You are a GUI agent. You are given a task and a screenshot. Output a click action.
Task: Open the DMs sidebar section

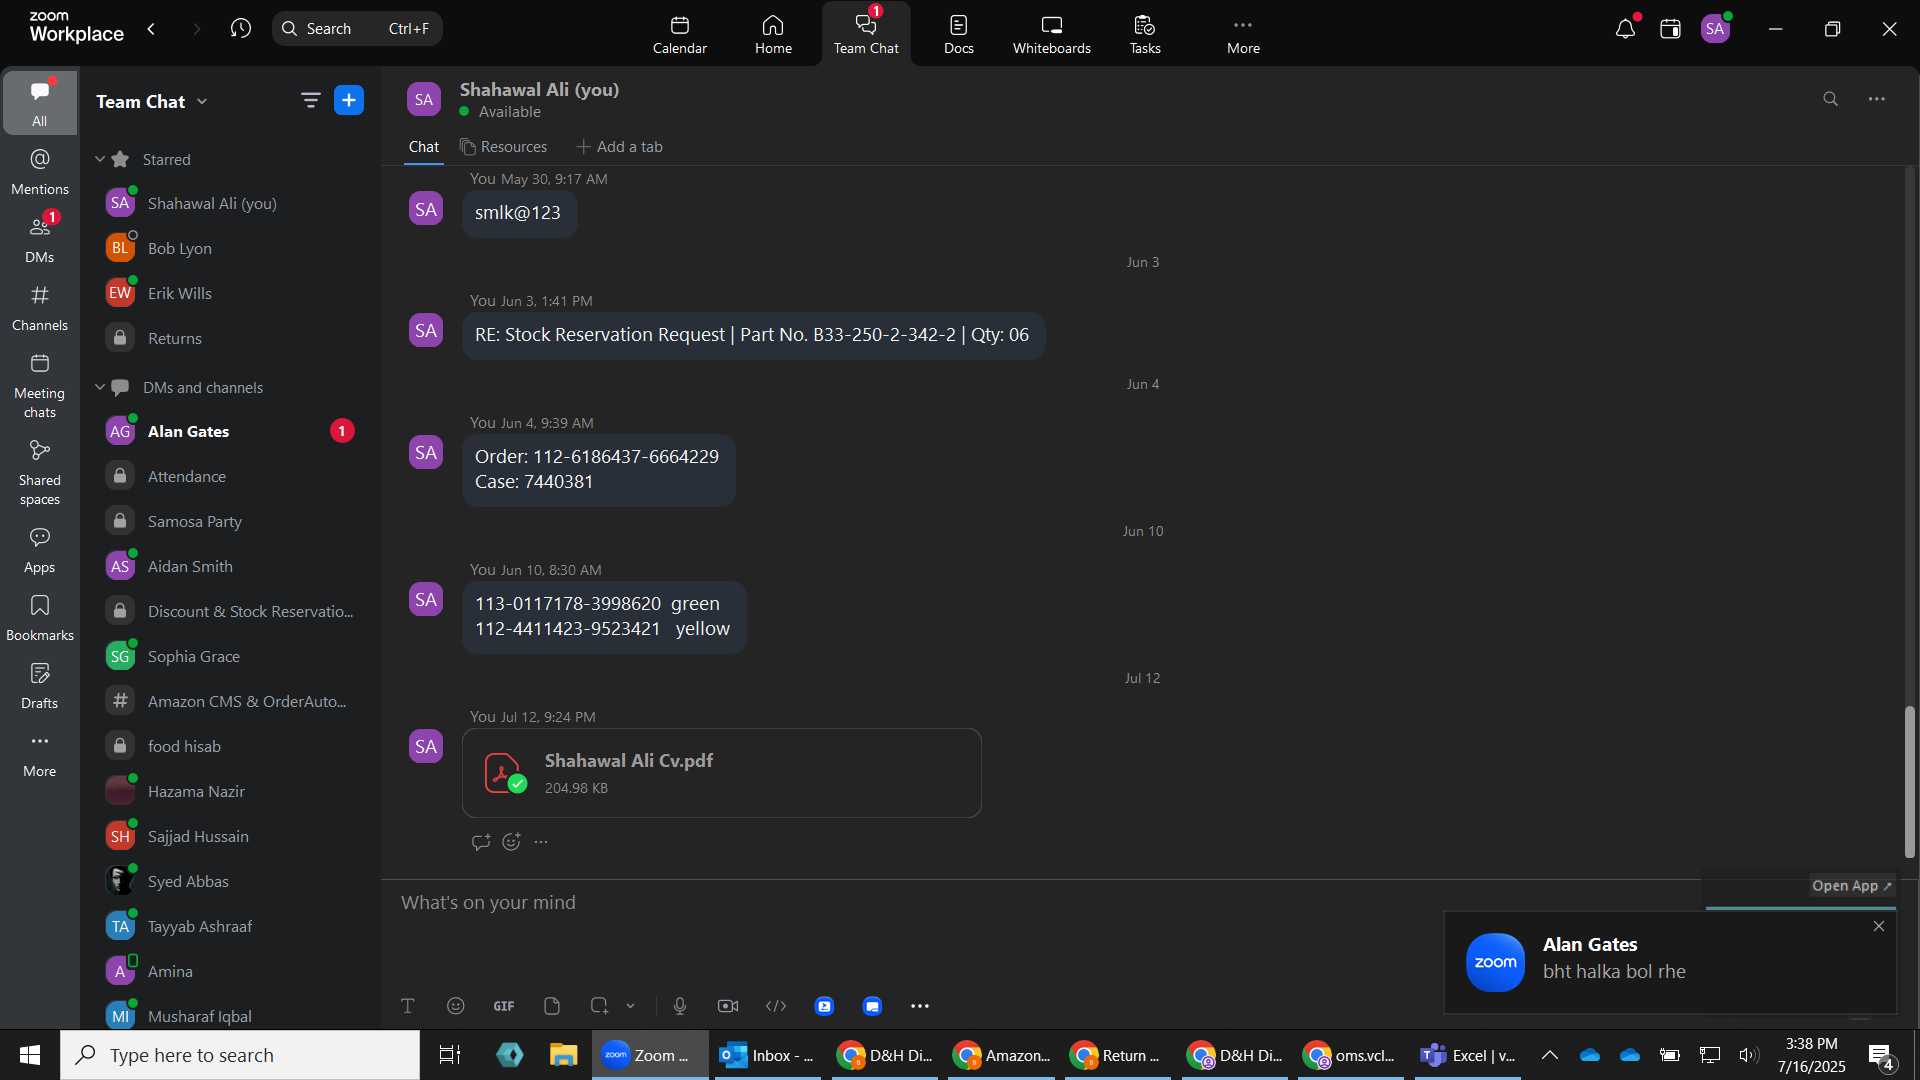pos(40,240)
